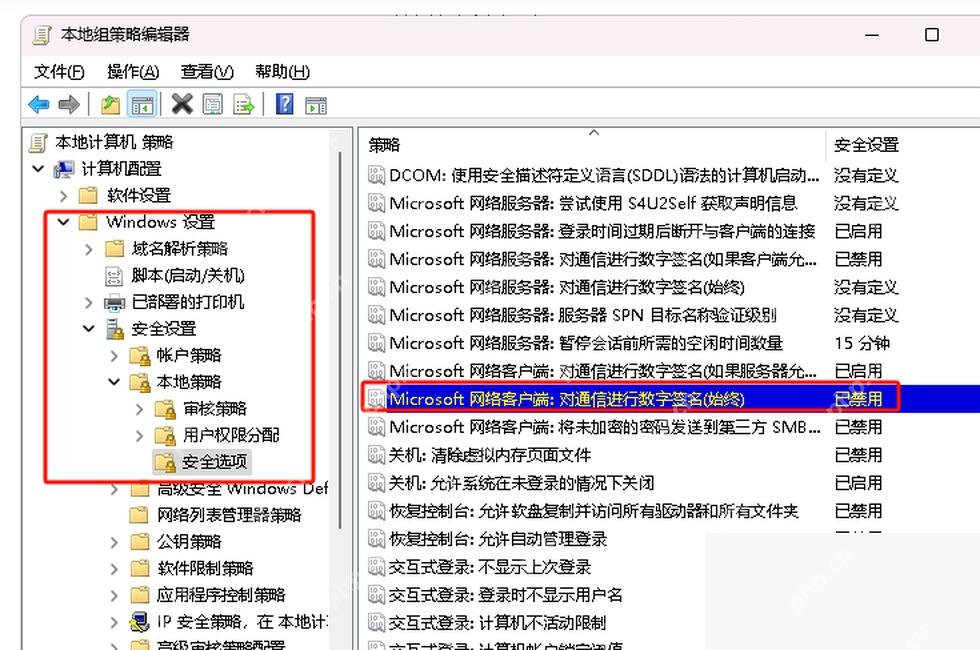The width and height of the screenshot is (980, 650).
Task: Click the 已部署的打印机 printer icon
Action: pyautogui.click(x=114, y=302)
